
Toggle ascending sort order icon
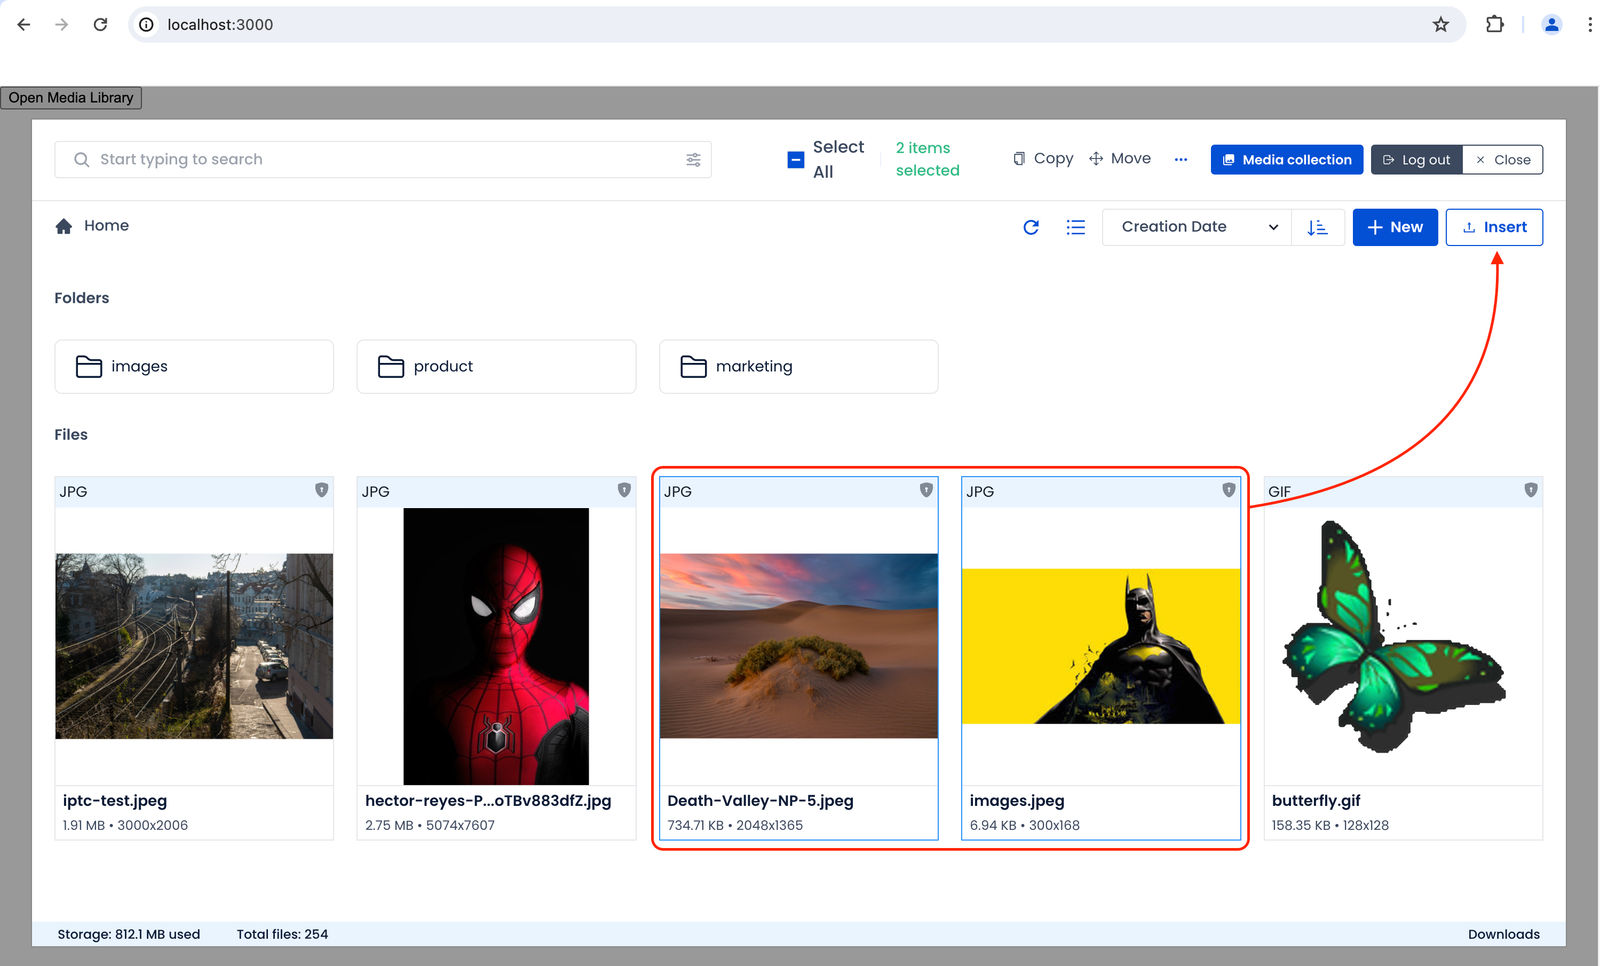pos(1317,227)
